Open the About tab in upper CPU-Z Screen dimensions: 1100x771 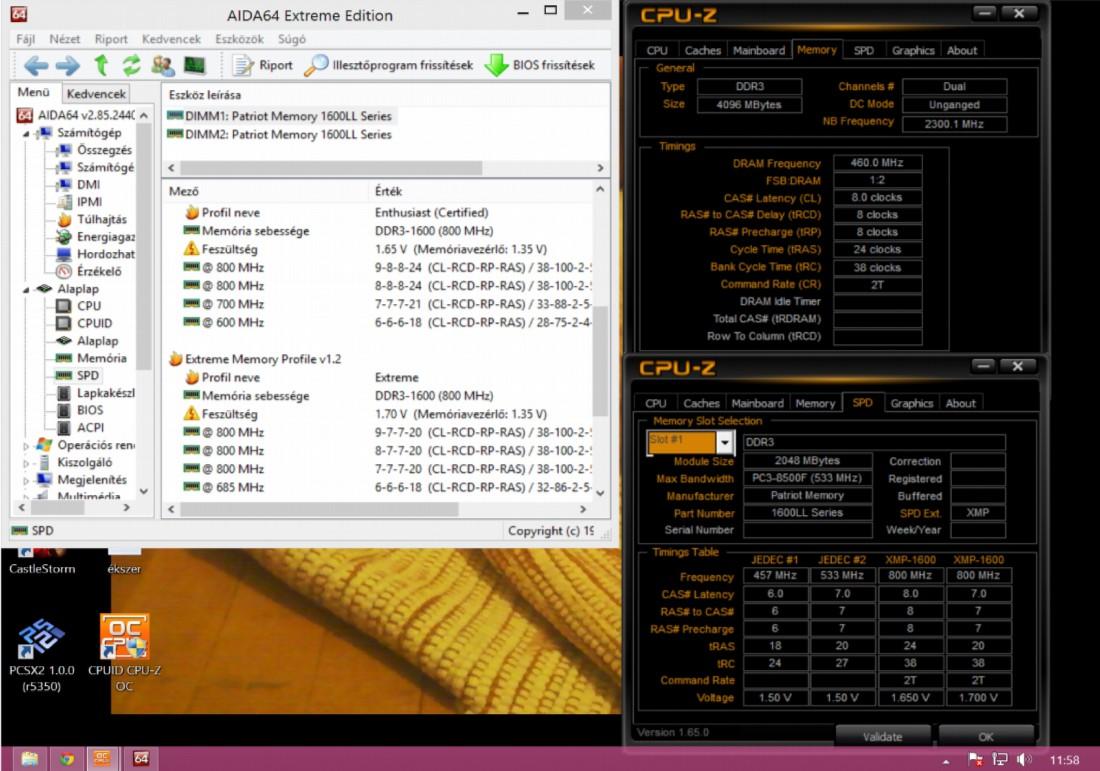tap(962, 51)
